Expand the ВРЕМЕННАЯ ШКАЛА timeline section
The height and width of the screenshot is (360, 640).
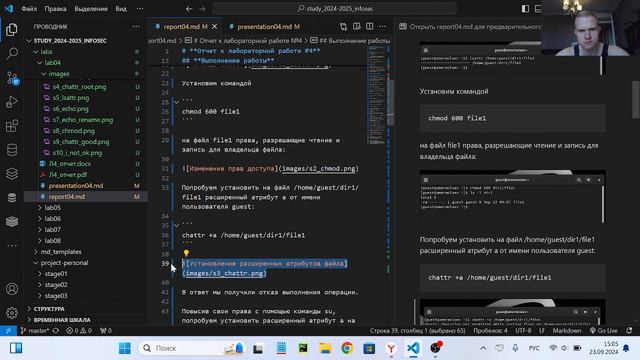coord(62,320)
